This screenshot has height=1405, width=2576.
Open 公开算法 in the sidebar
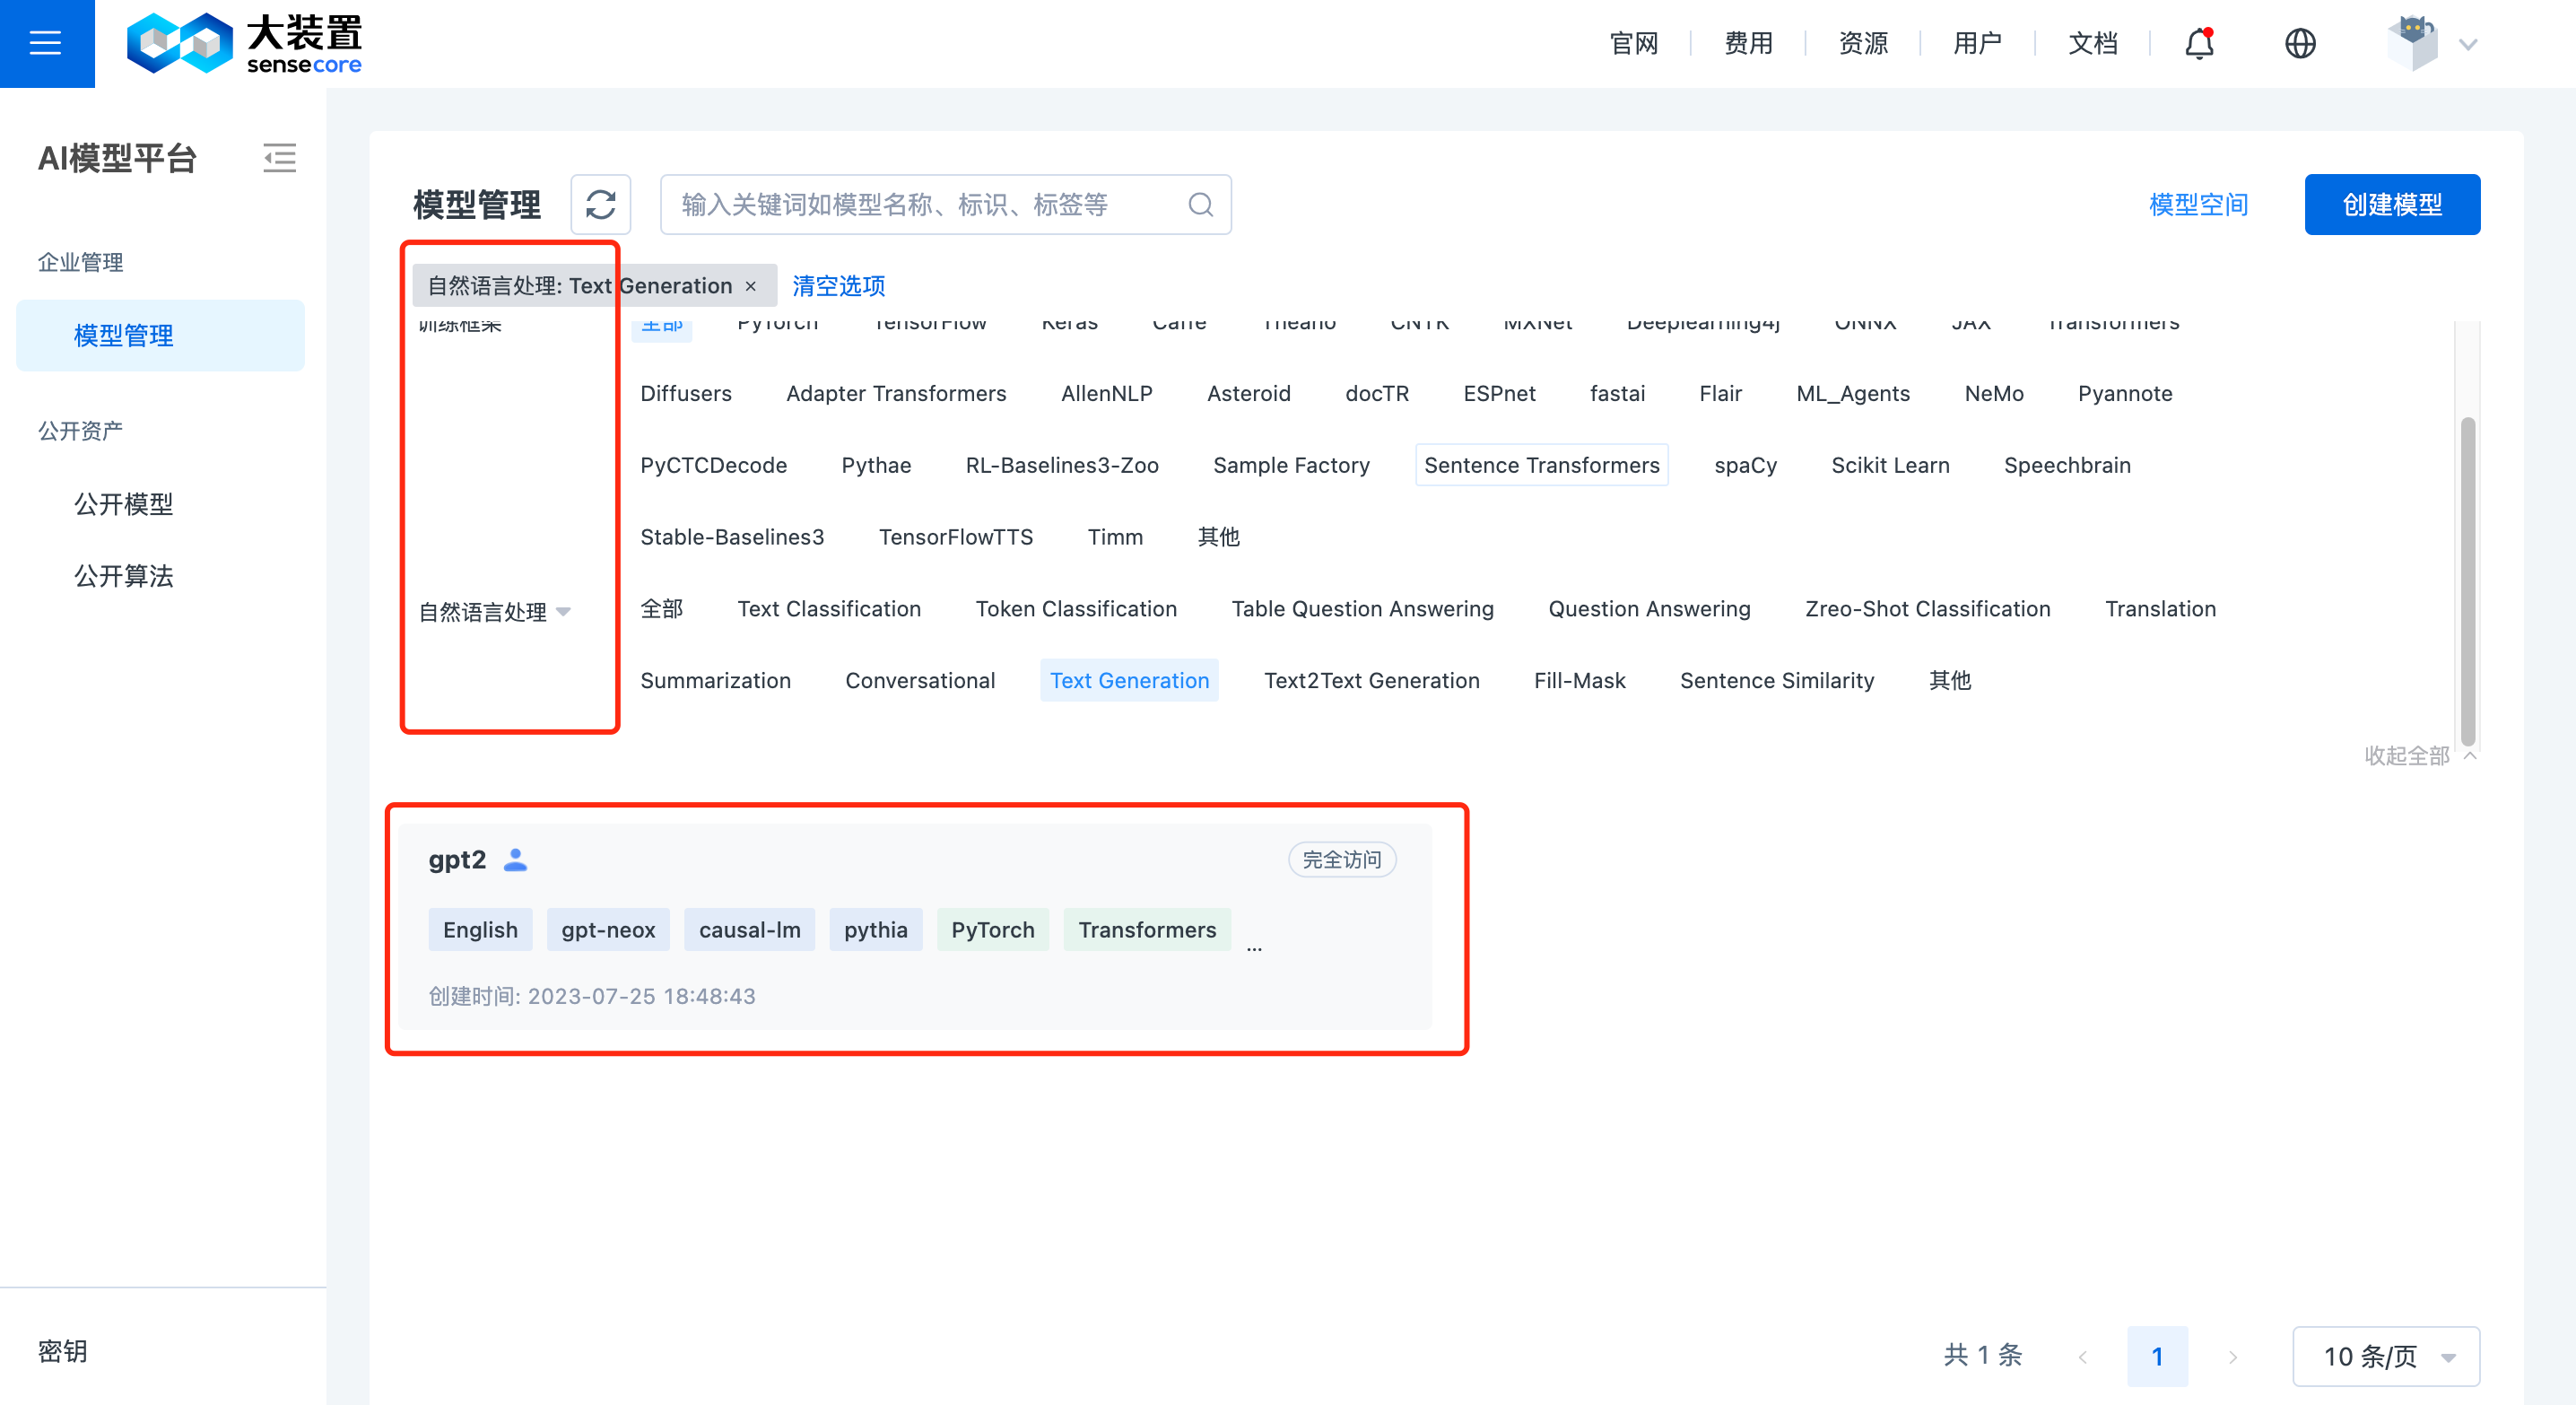[x=124, y=576]
